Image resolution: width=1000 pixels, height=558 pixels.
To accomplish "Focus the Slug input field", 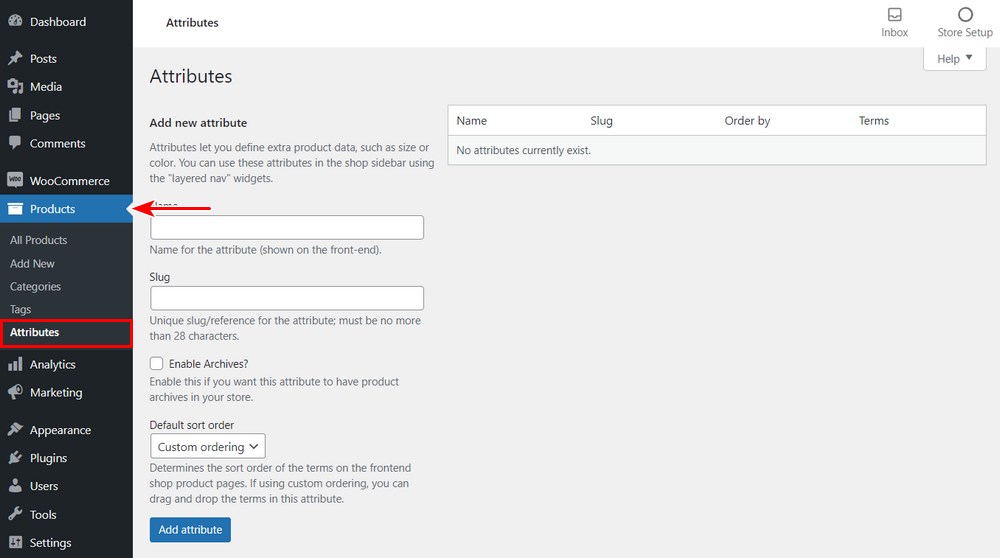I will 287,298.
